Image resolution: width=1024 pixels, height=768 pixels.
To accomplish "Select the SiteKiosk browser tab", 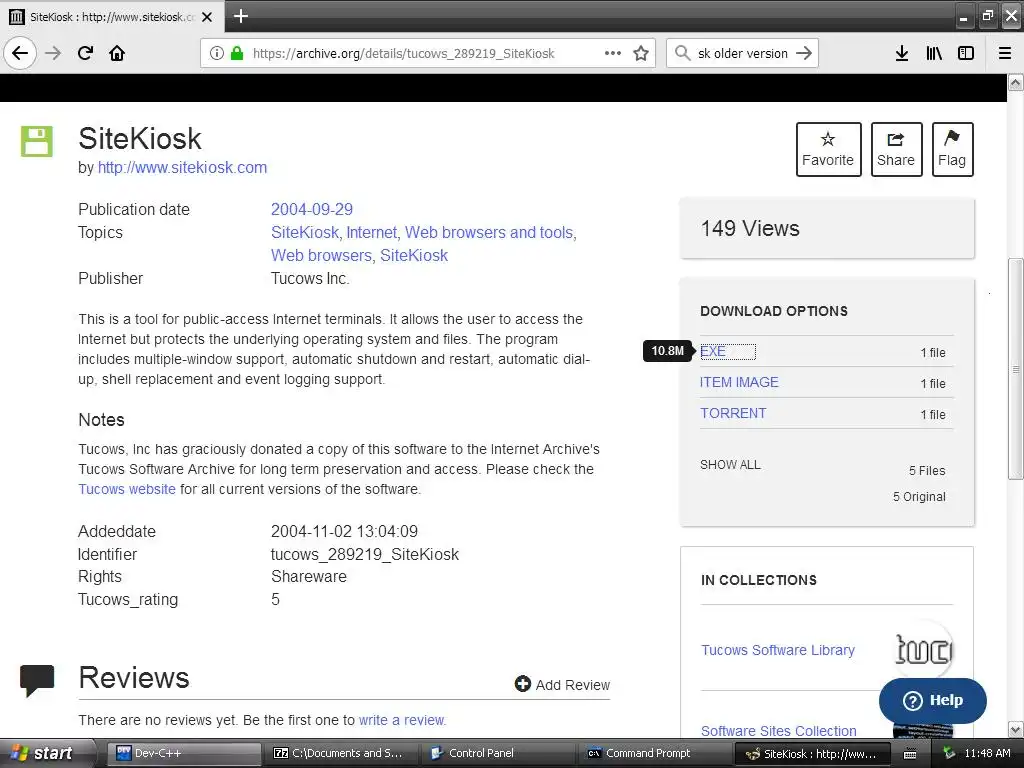I will point(111,17).
